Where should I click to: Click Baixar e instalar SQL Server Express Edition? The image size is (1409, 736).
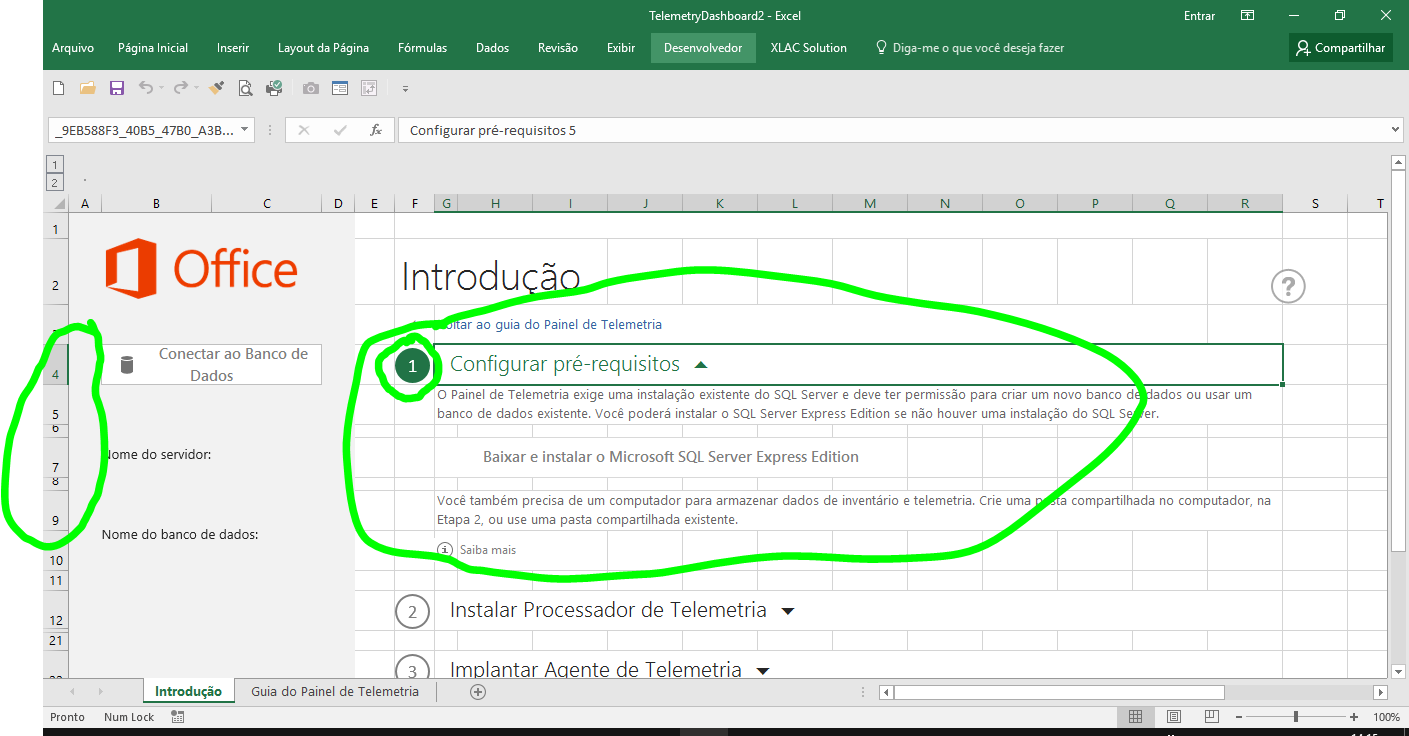point(671,457)
